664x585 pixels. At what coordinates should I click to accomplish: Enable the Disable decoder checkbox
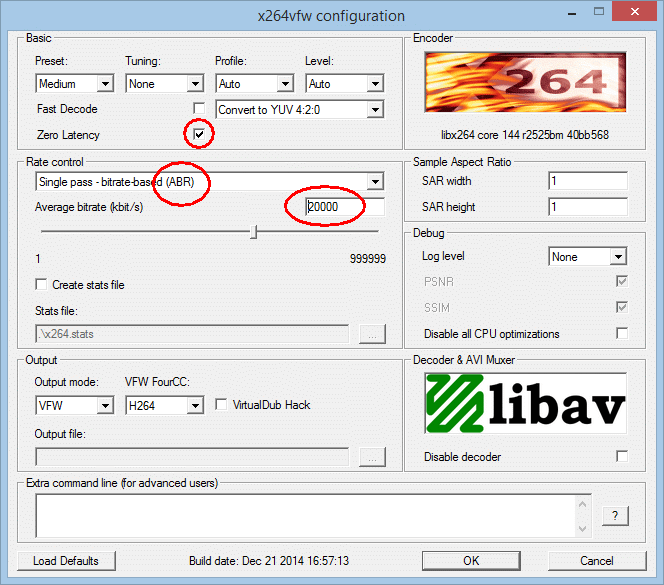point(622,457)
